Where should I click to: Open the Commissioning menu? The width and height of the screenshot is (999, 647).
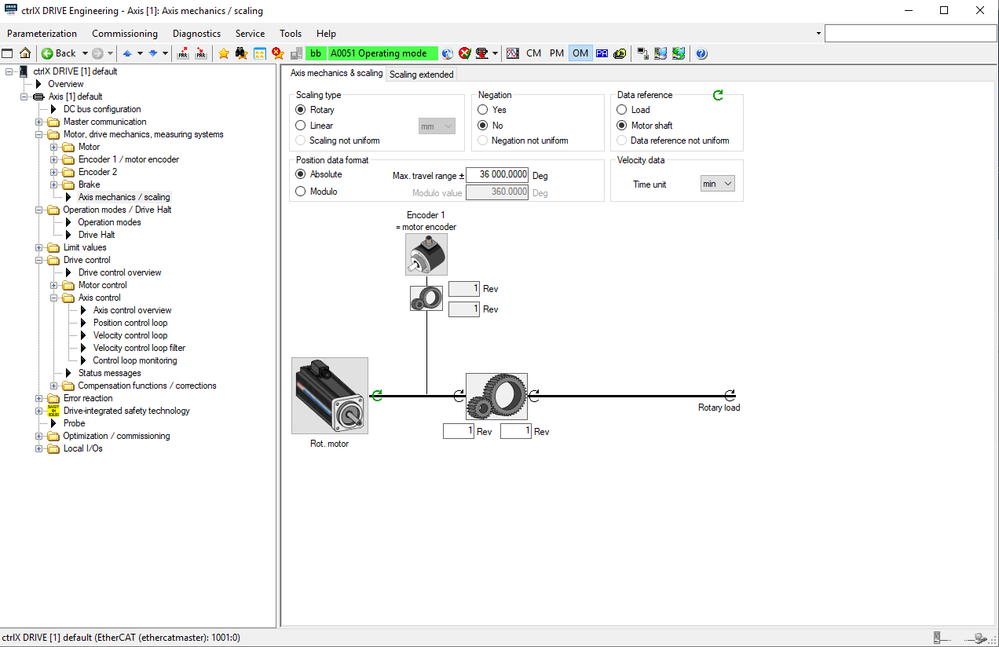click(125, 33)
